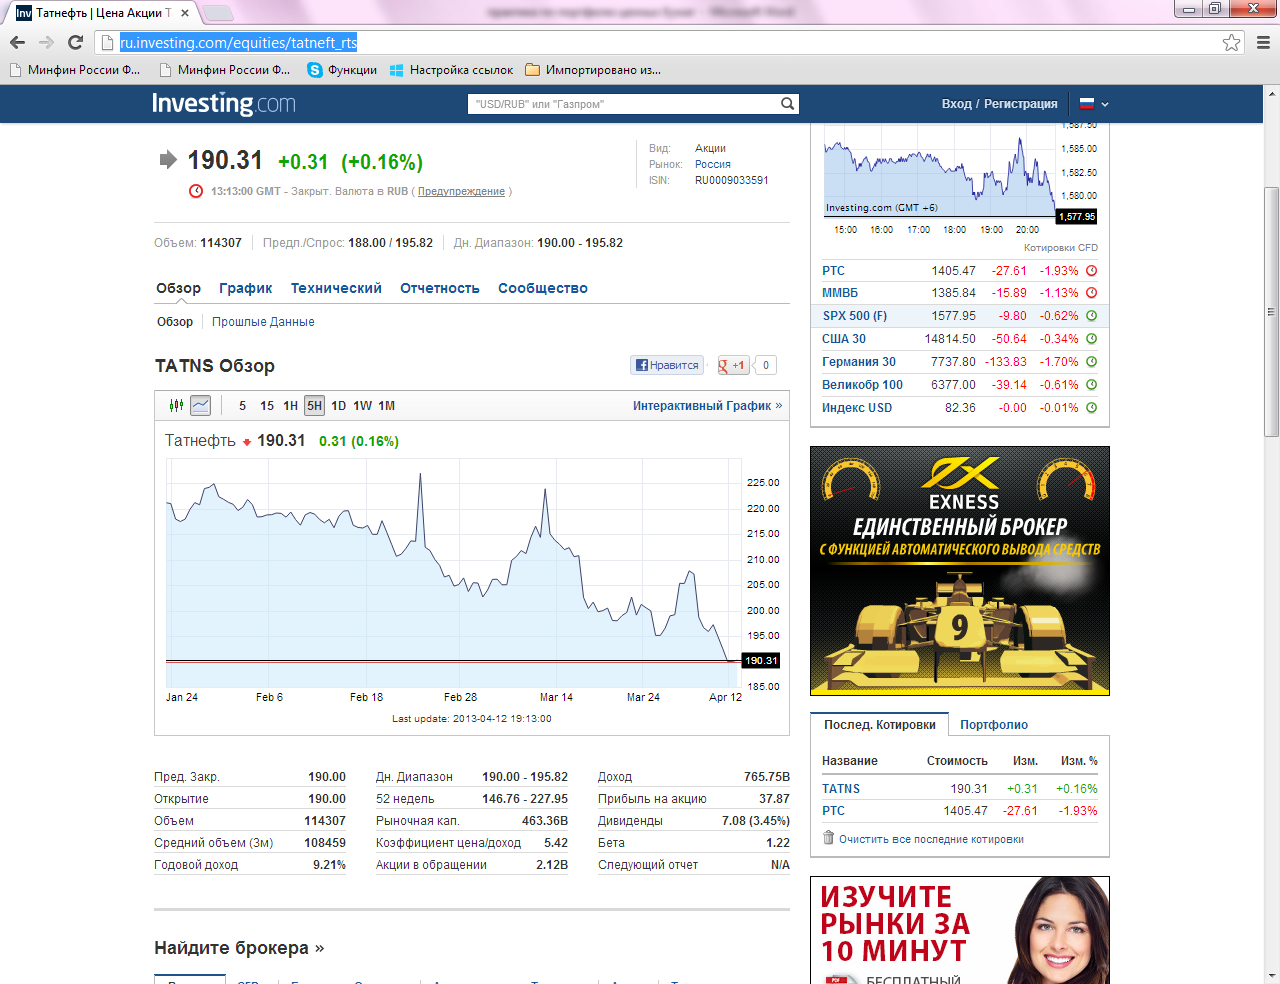
Task: Set chart interval to 1M
Action: [387, 406]
